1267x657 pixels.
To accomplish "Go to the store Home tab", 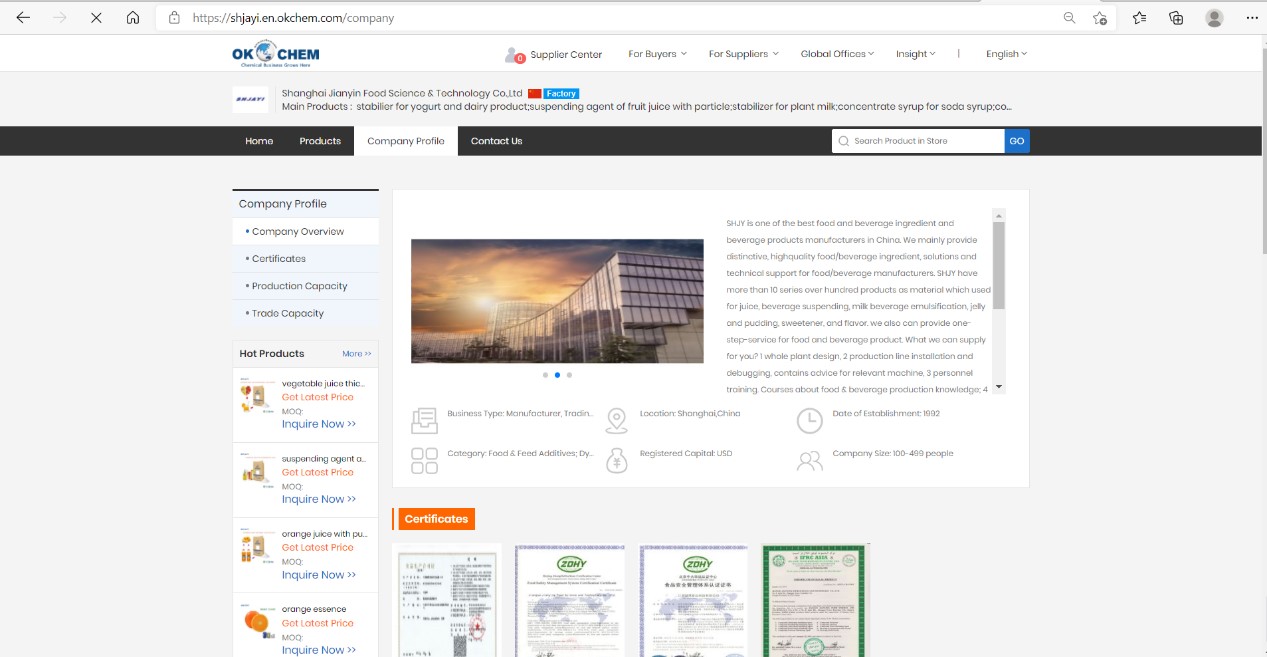I will pos(259,141).
